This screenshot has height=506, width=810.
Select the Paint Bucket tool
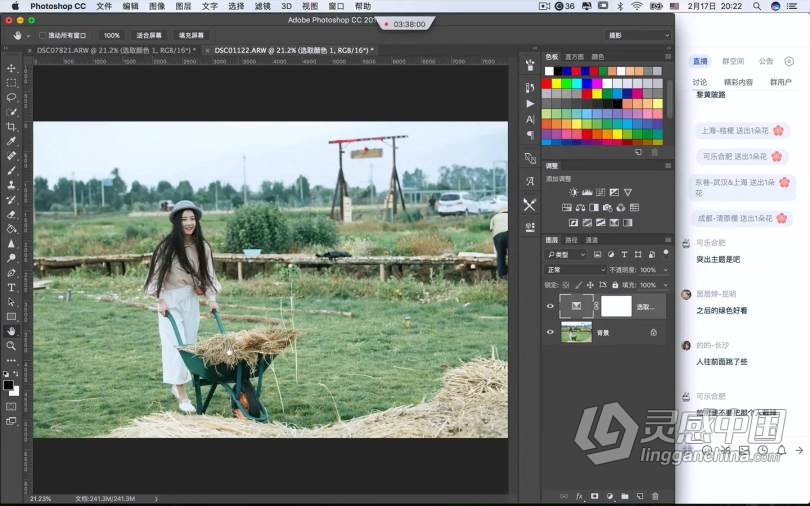click(11, 229)
